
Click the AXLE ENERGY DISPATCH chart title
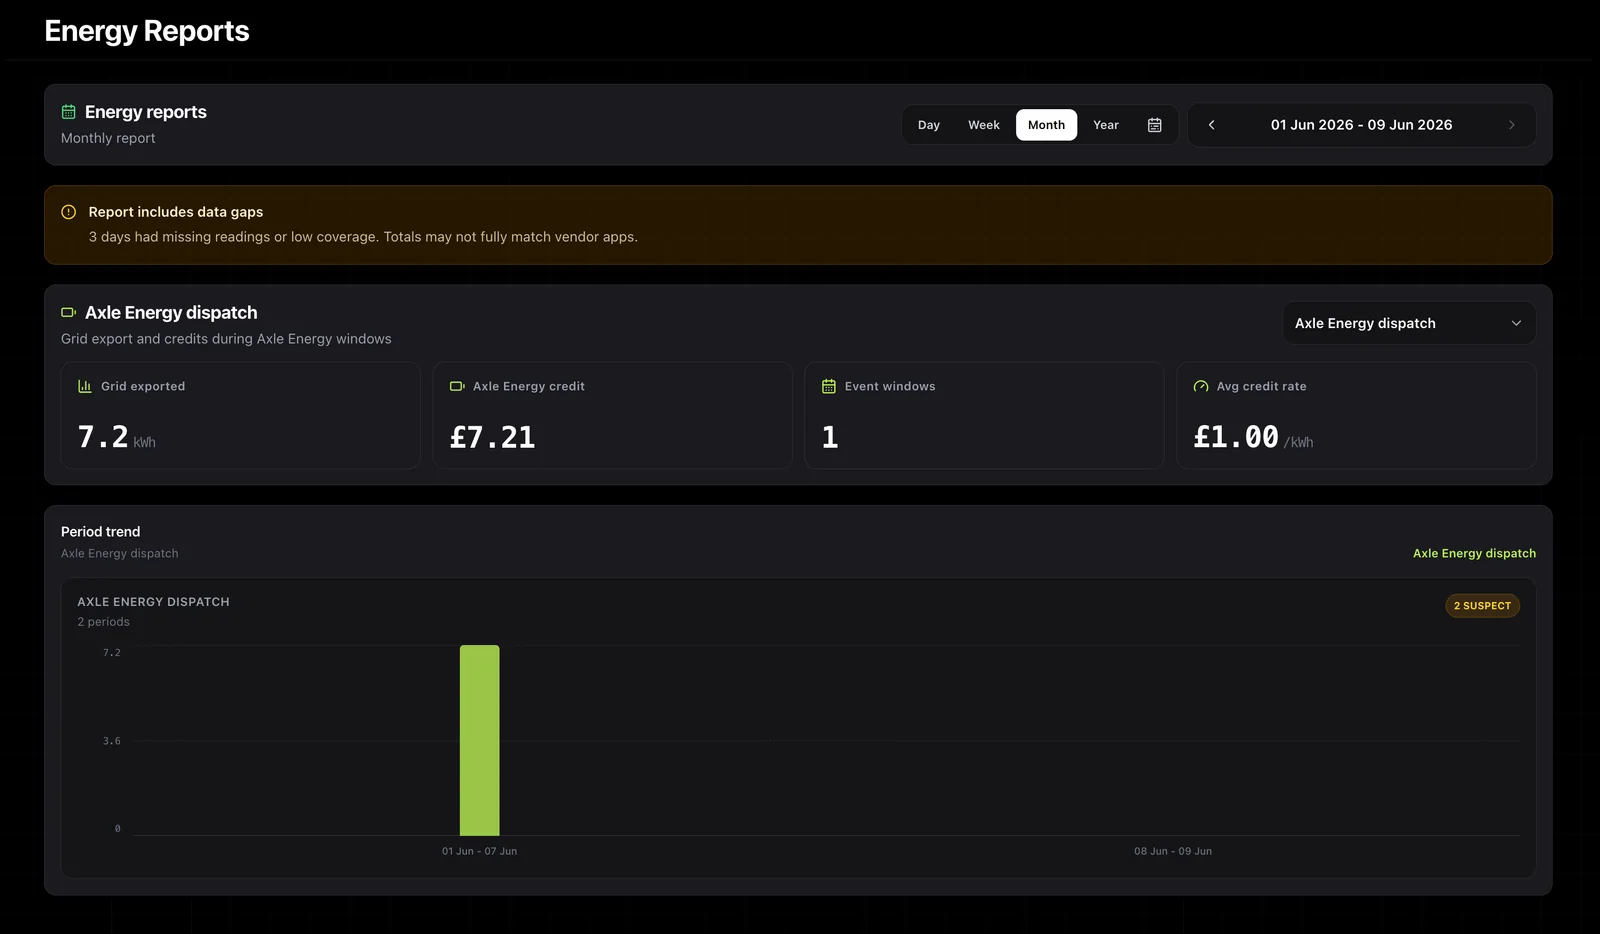click(153, 602)
